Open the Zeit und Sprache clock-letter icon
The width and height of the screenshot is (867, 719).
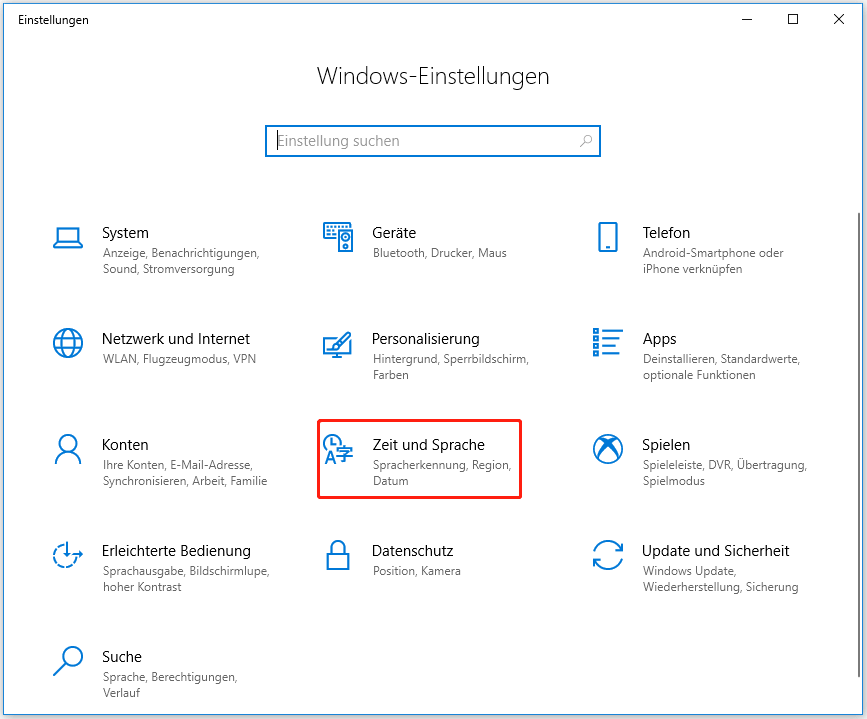click(x=338, y=449)
